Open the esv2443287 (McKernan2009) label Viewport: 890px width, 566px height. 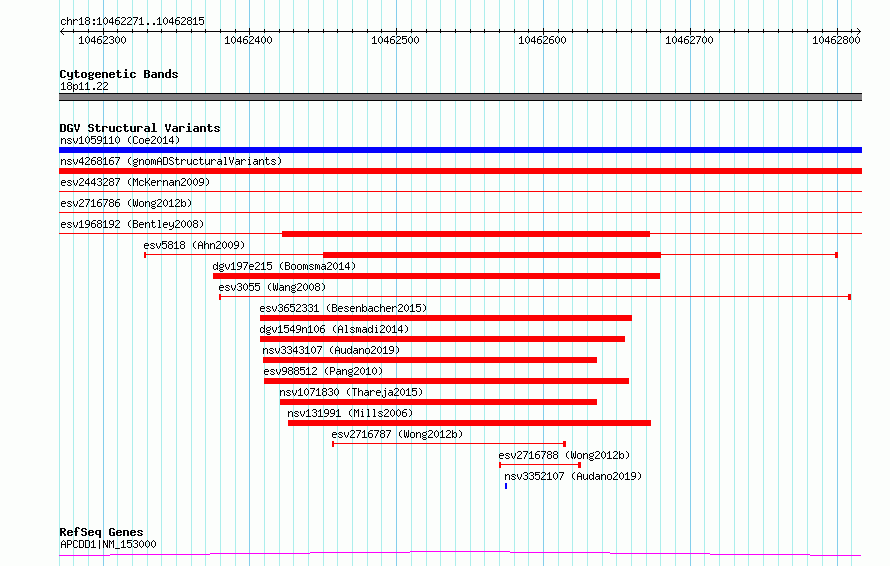tap(135, 182)
